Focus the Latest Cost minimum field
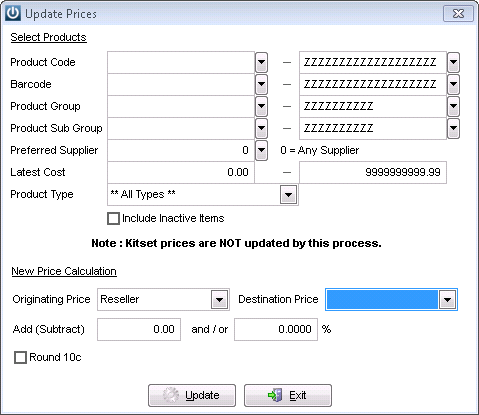Viewport: 479px width, 415px height. tap(181, 172)
